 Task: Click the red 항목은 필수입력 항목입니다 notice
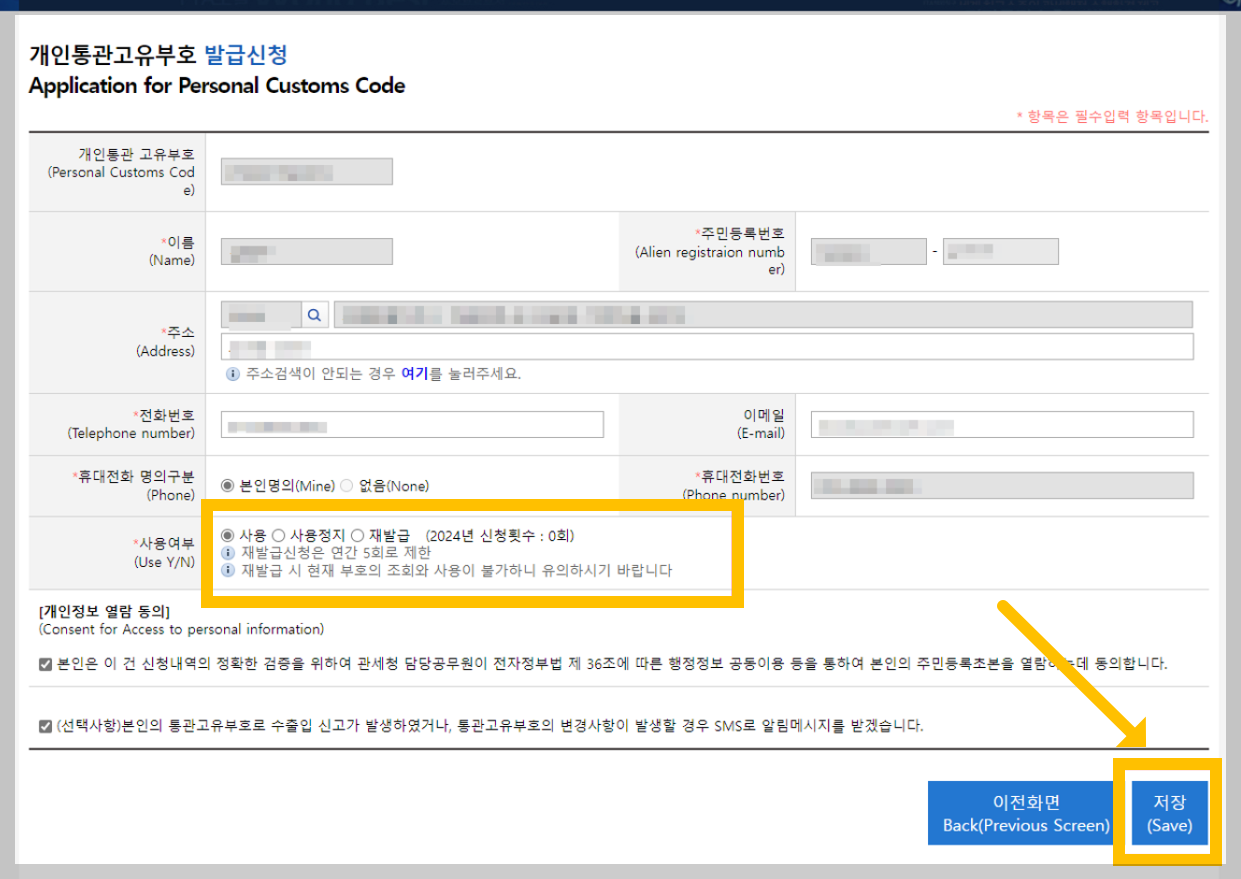point(1112,116)
